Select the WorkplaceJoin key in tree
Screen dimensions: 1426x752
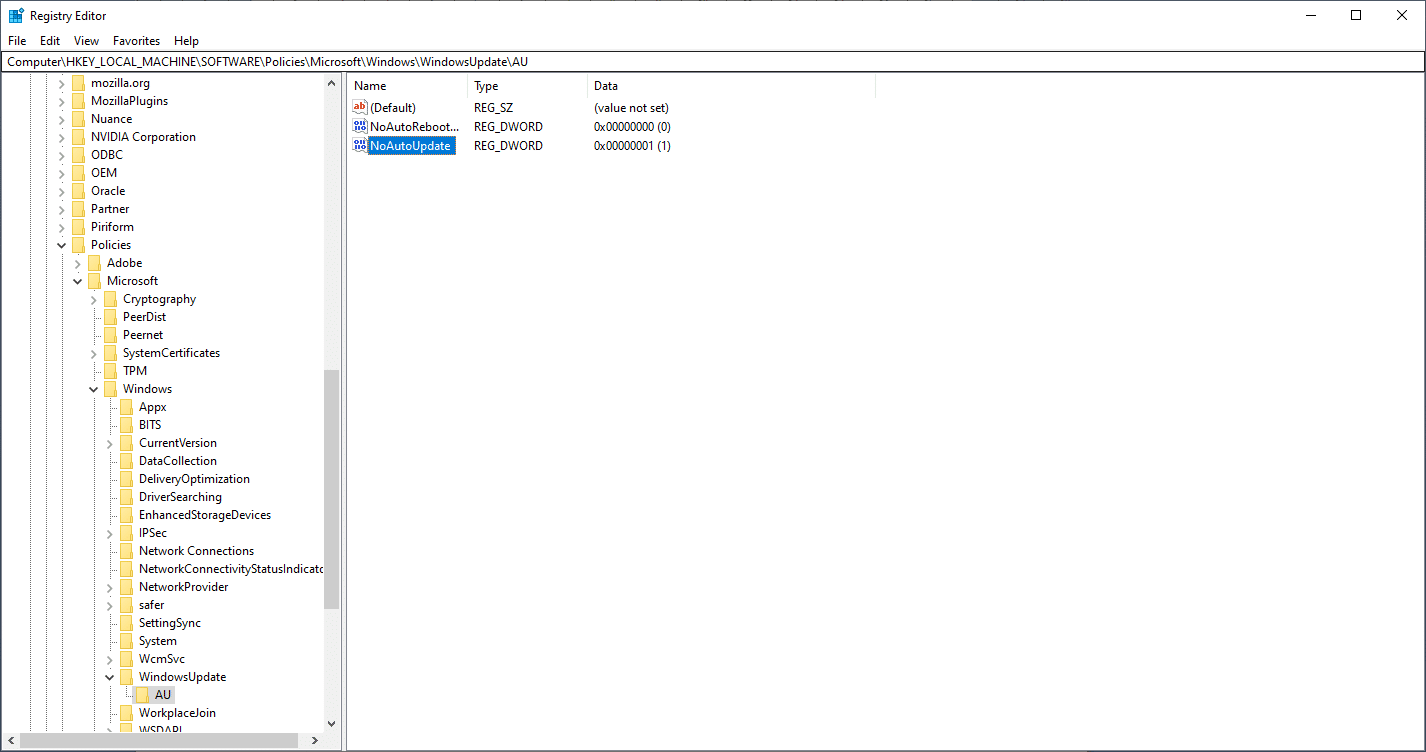point(177,713)
